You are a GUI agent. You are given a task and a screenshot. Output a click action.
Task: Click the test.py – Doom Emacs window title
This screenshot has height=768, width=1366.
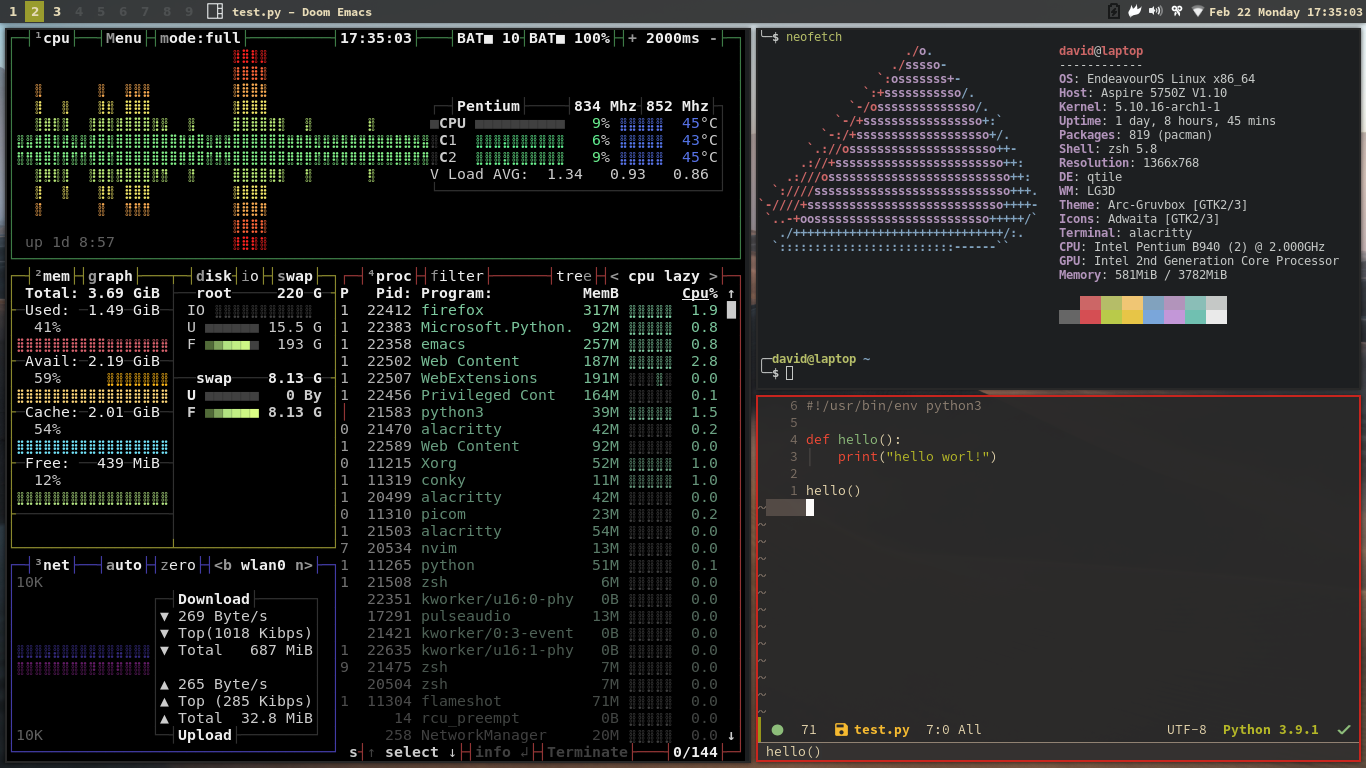301,12
